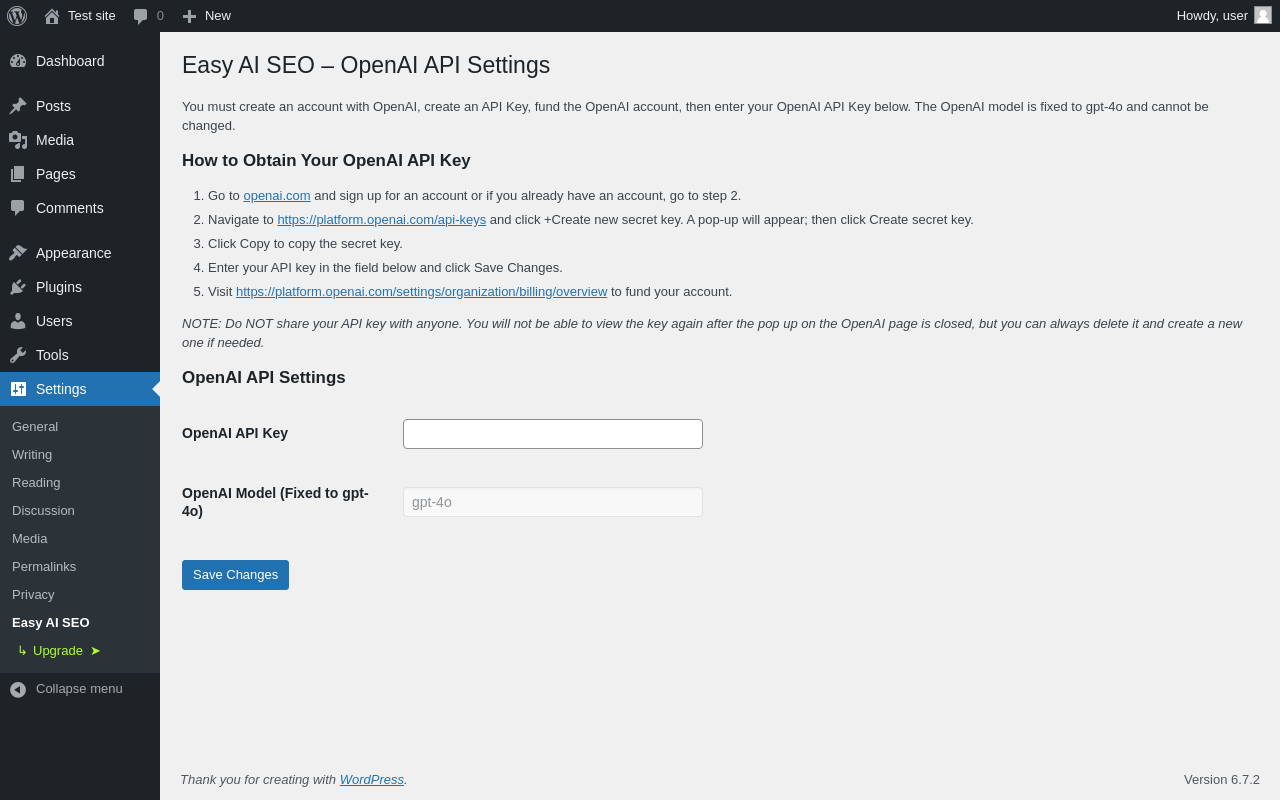Click the Posts pushpin icon
This screenshot has height=800, width=1280.
pyautogui.click(x=18, y=106)
